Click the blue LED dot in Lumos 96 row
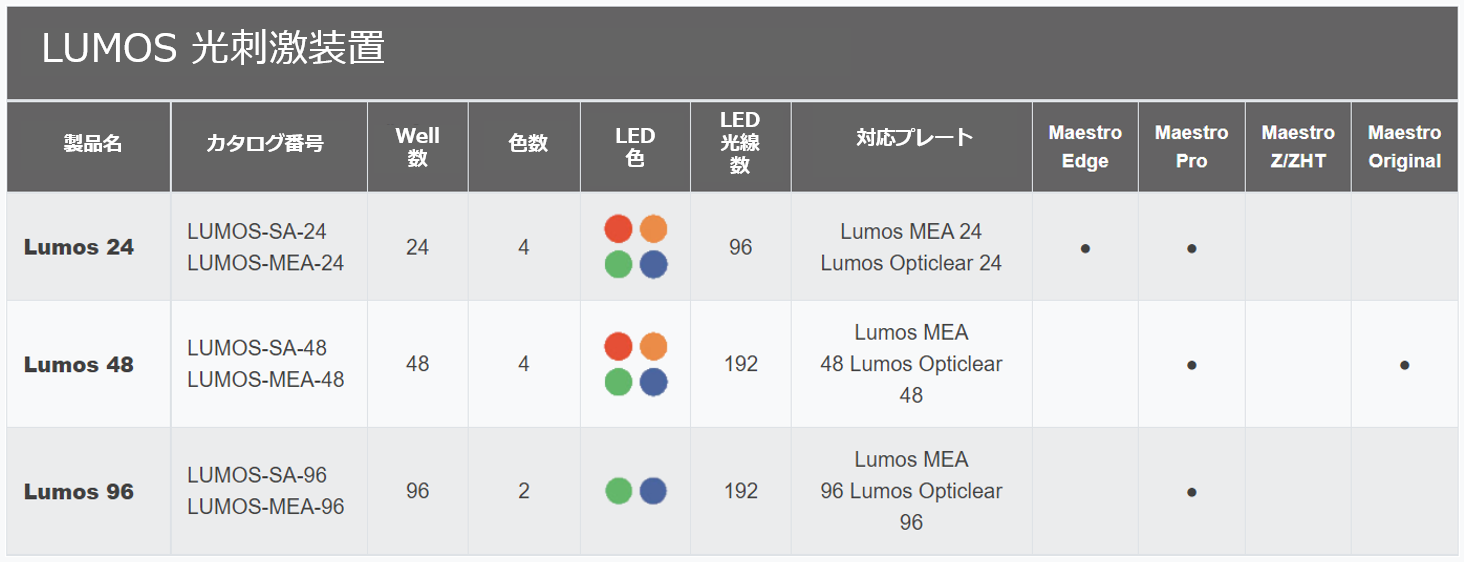The height and width of the screenshot is (562, 1464). tap(654, 491)
